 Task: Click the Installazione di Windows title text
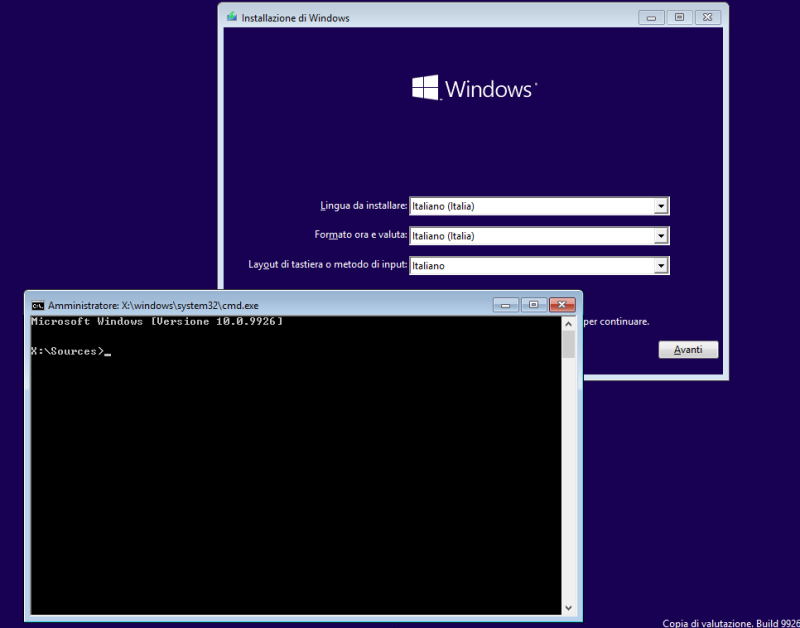click(295, 18)
